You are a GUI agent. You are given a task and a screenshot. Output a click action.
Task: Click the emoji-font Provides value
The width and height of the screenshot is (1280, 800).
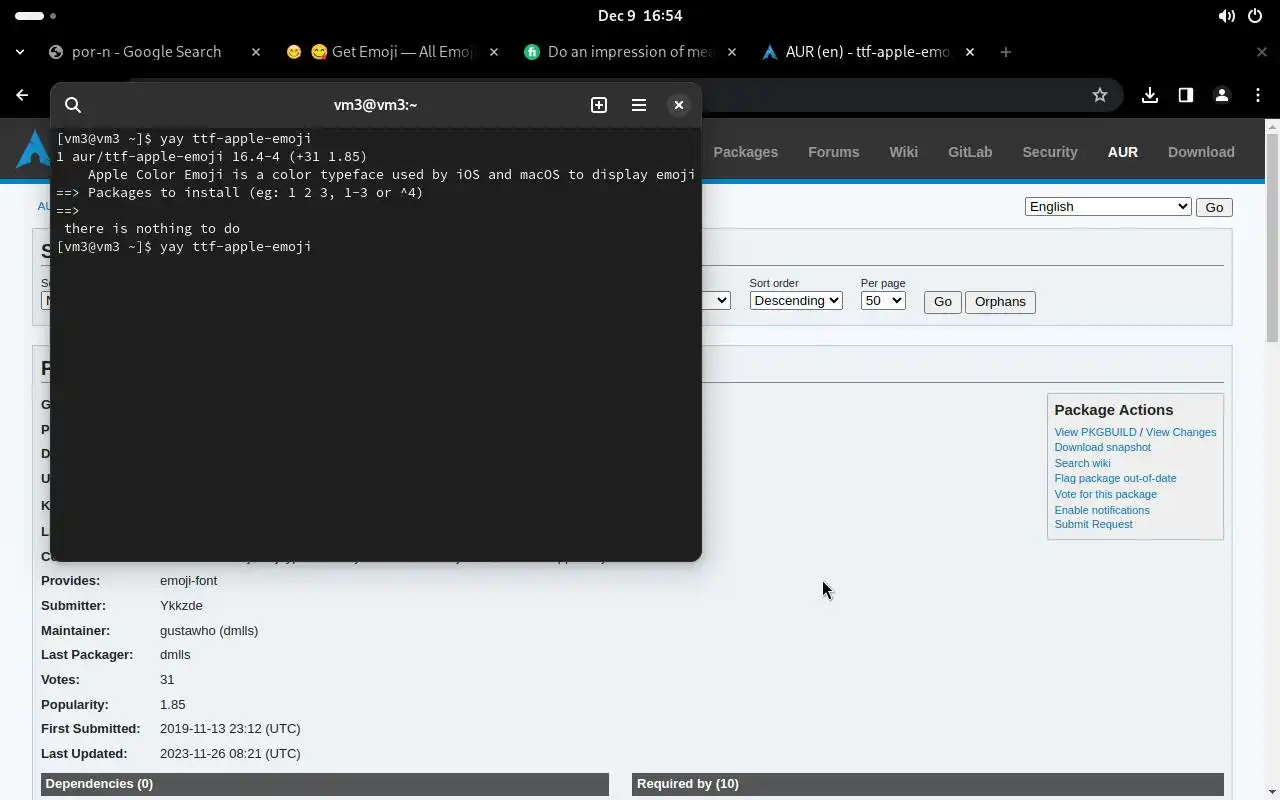(x=188, y=580)
